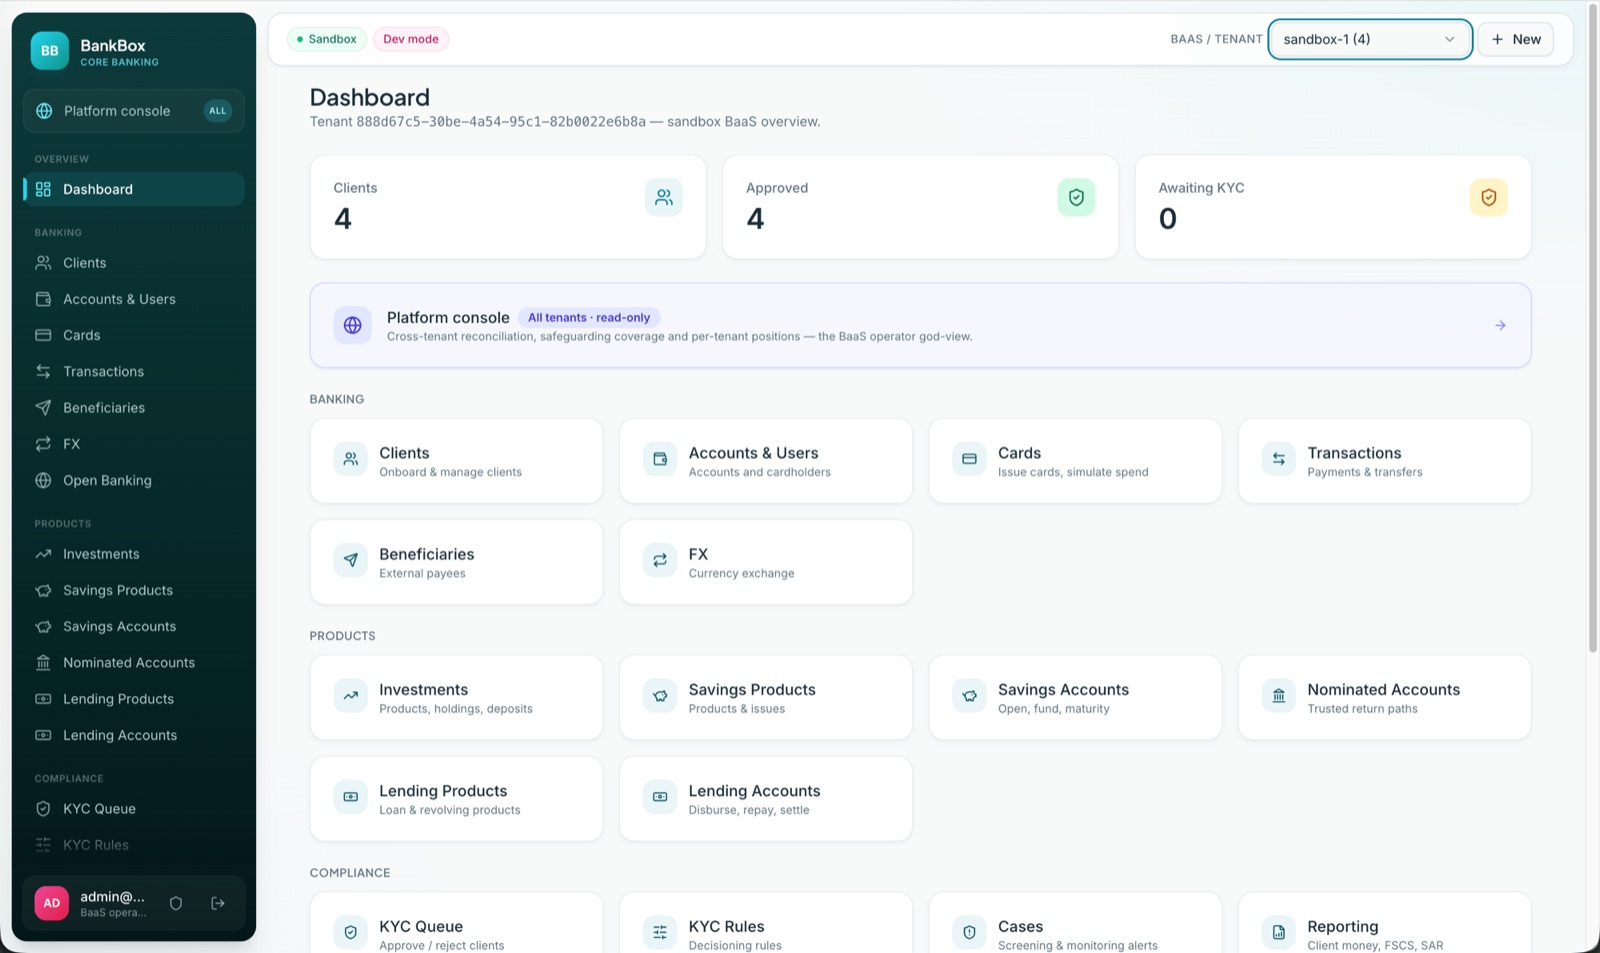Viewport: 1600px width, 953px height.
Task: Open the KYC Rules decisioning card
Action: (766, 923)
